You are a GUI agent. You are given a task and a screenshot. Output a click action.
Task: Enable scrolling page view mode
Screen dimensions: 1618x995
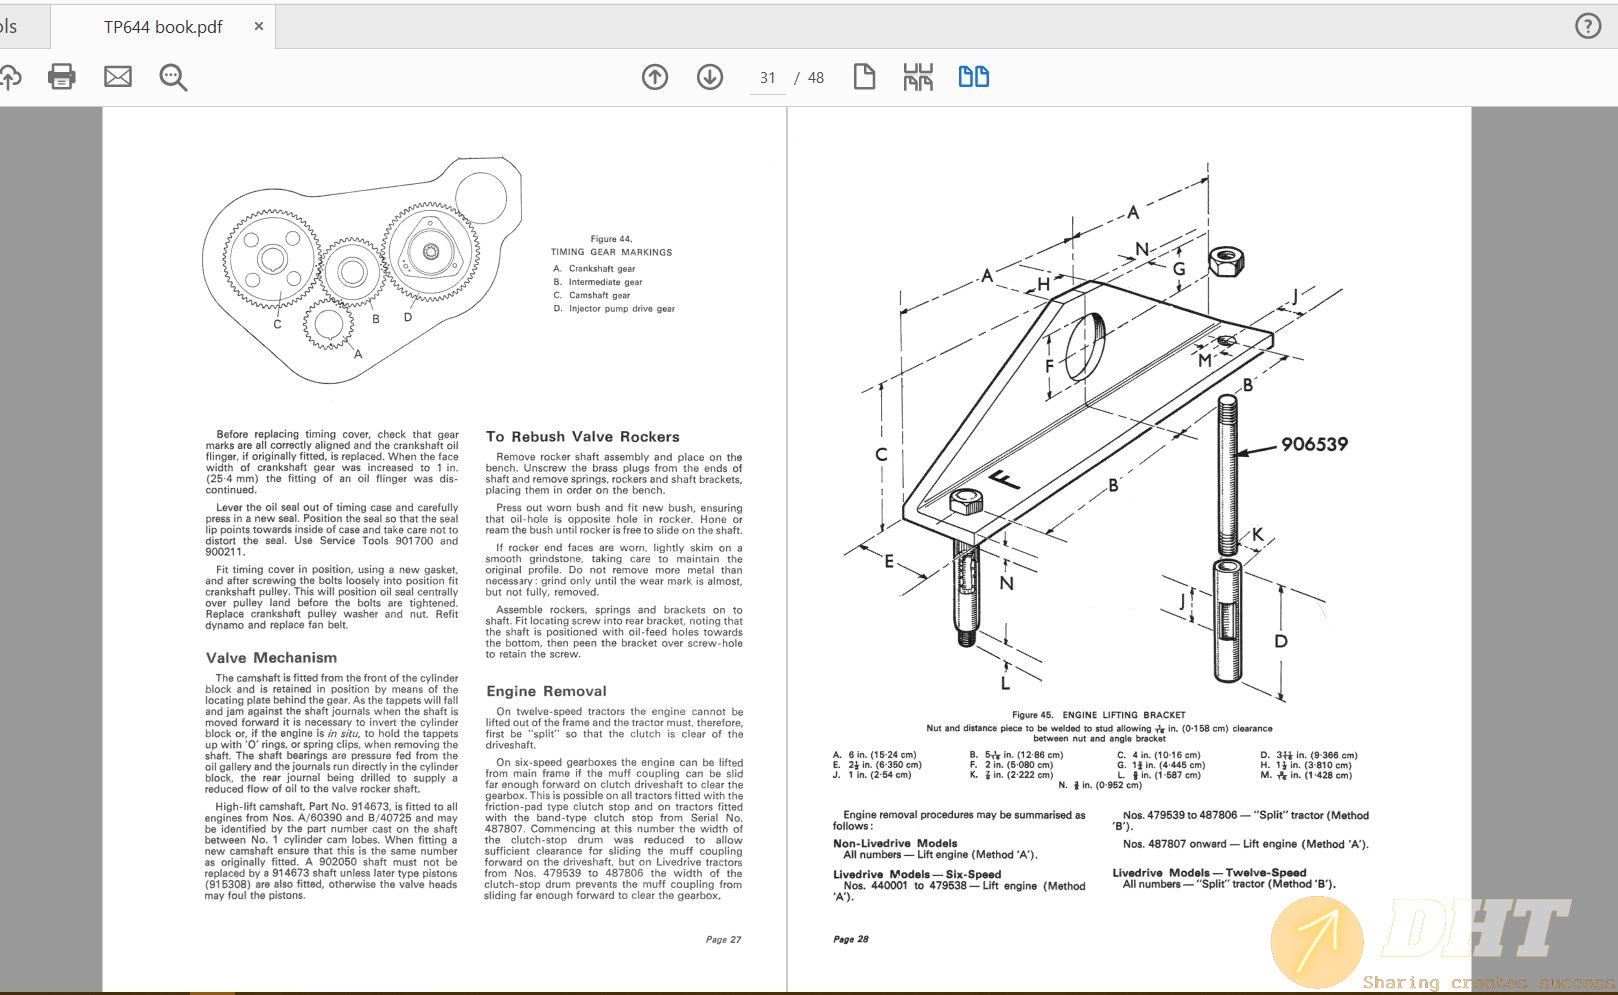coord(918,77)
